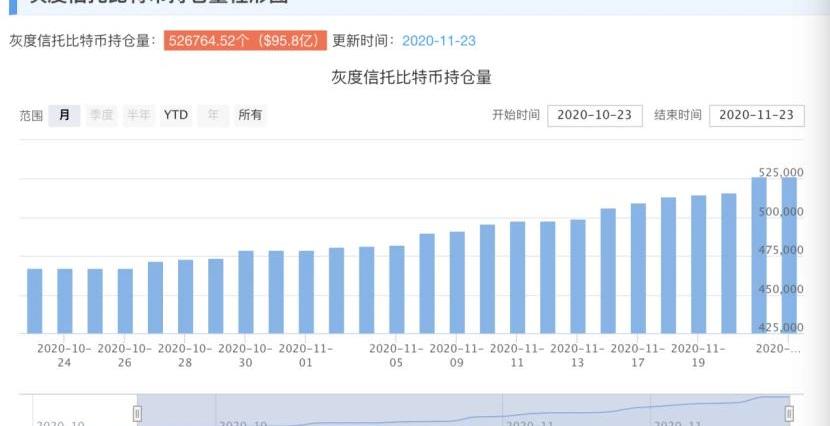Click the bar for 2020-11-09

457,283
